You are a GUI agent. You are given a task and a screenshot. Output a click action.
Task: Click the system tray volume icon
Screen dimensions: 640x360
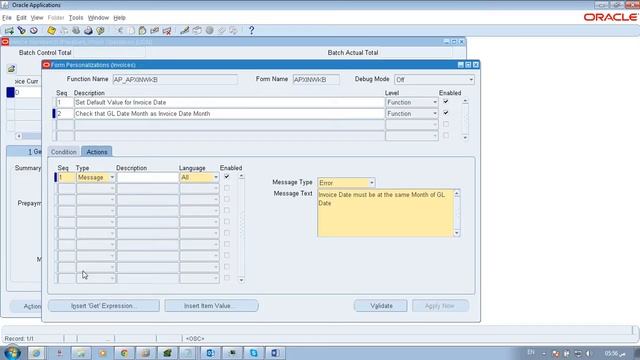click(588, 353)
